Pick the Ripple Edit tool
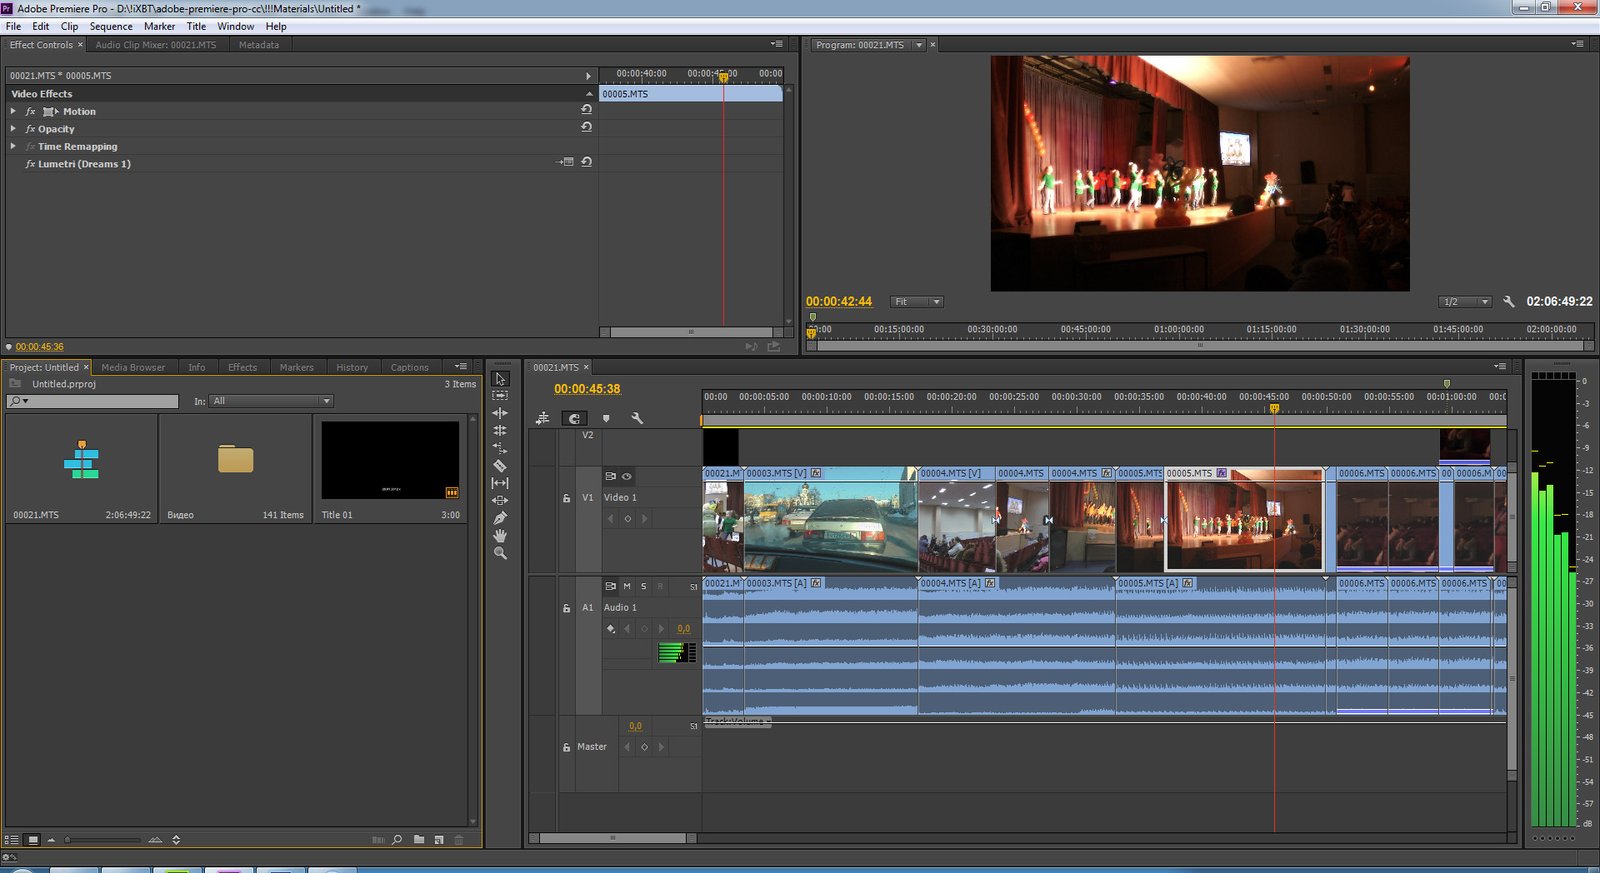The image size is (1600, 873). 500,413
